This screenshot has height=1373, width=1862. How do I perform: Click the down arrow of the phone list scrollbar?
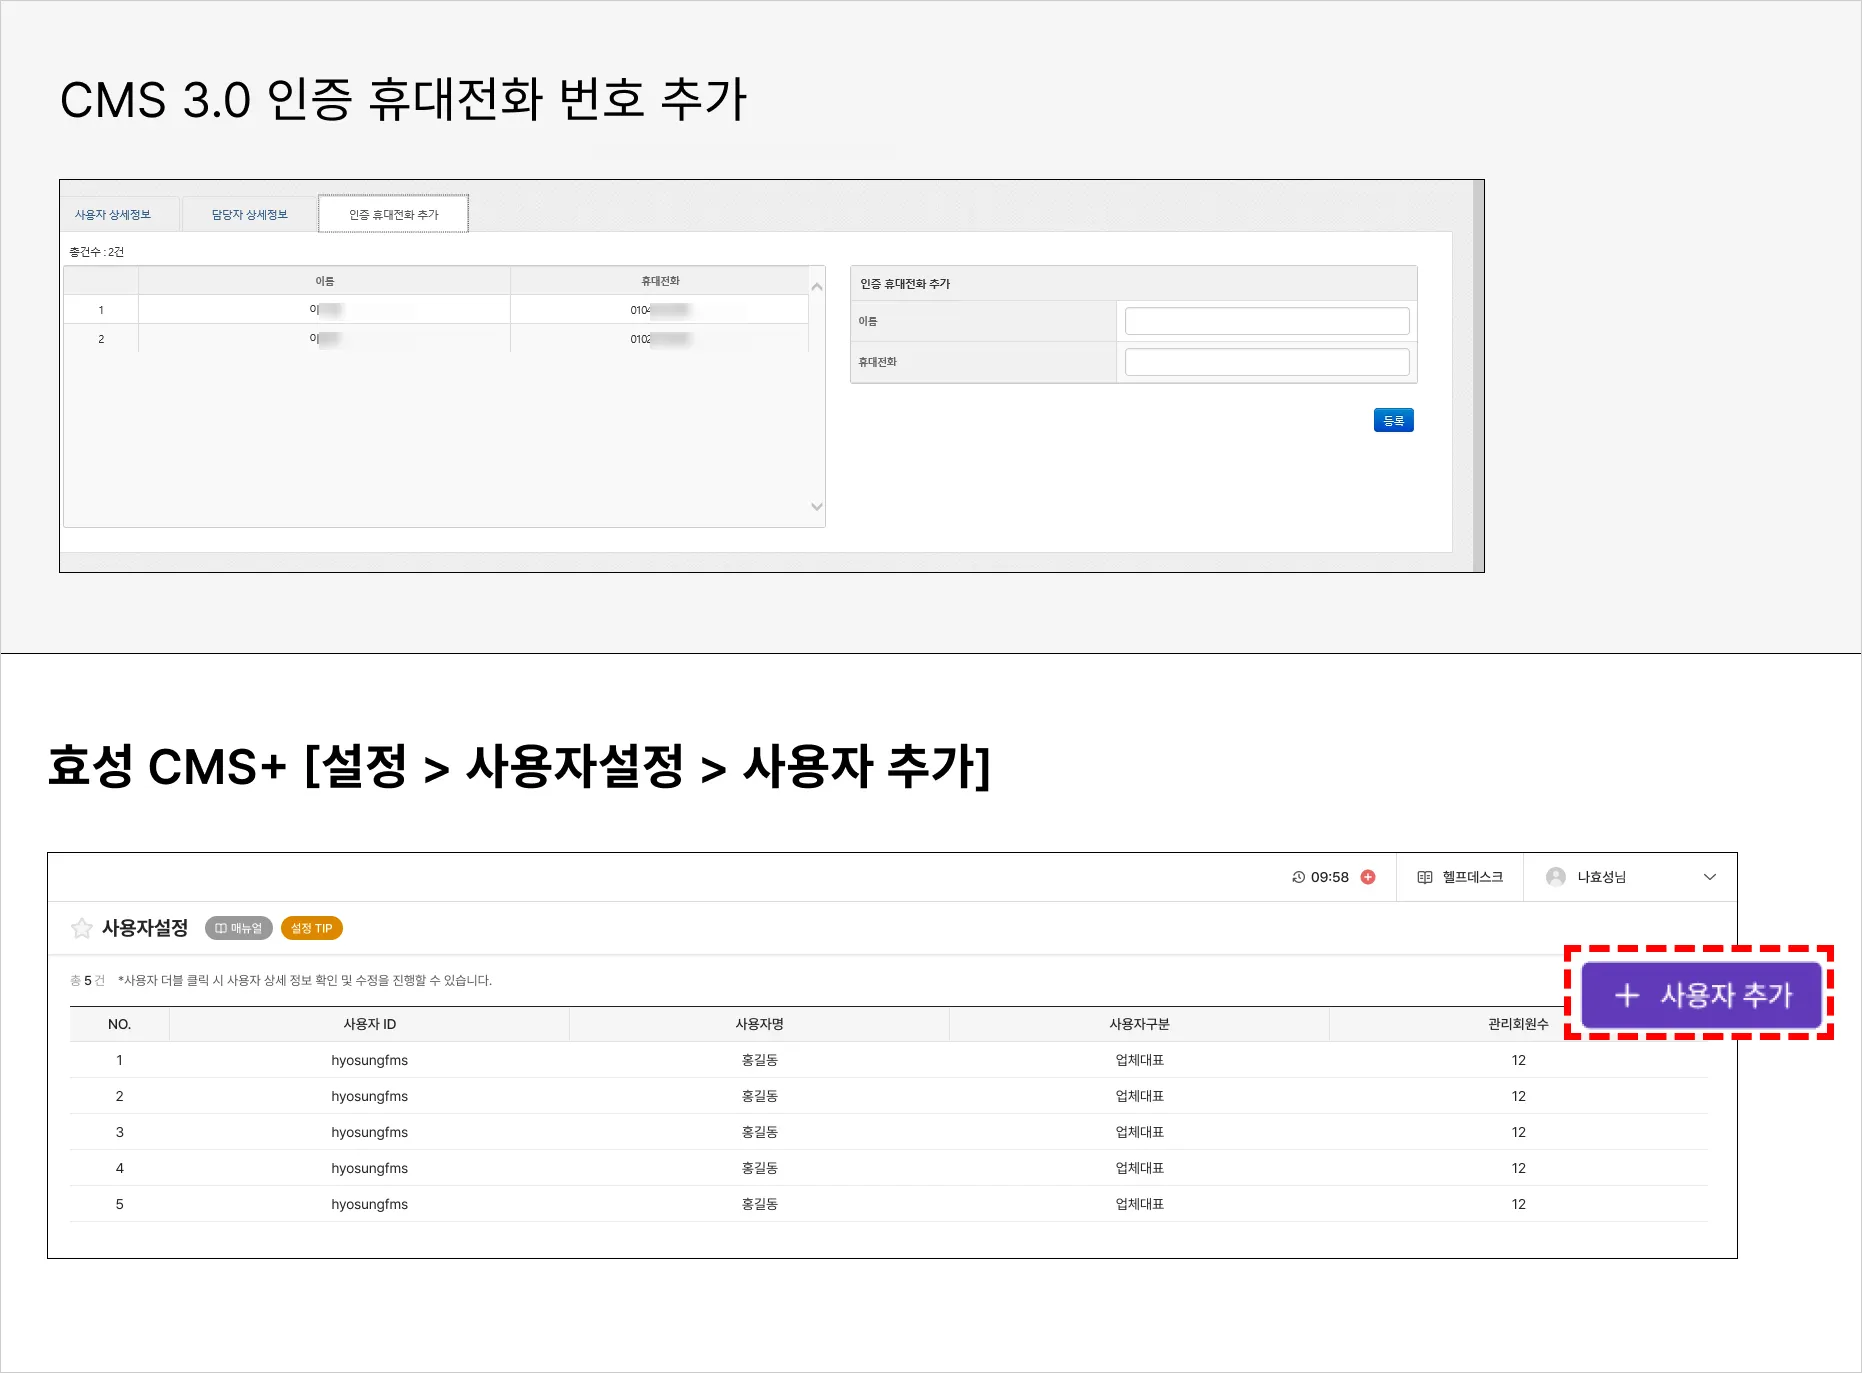coord(817,507)
